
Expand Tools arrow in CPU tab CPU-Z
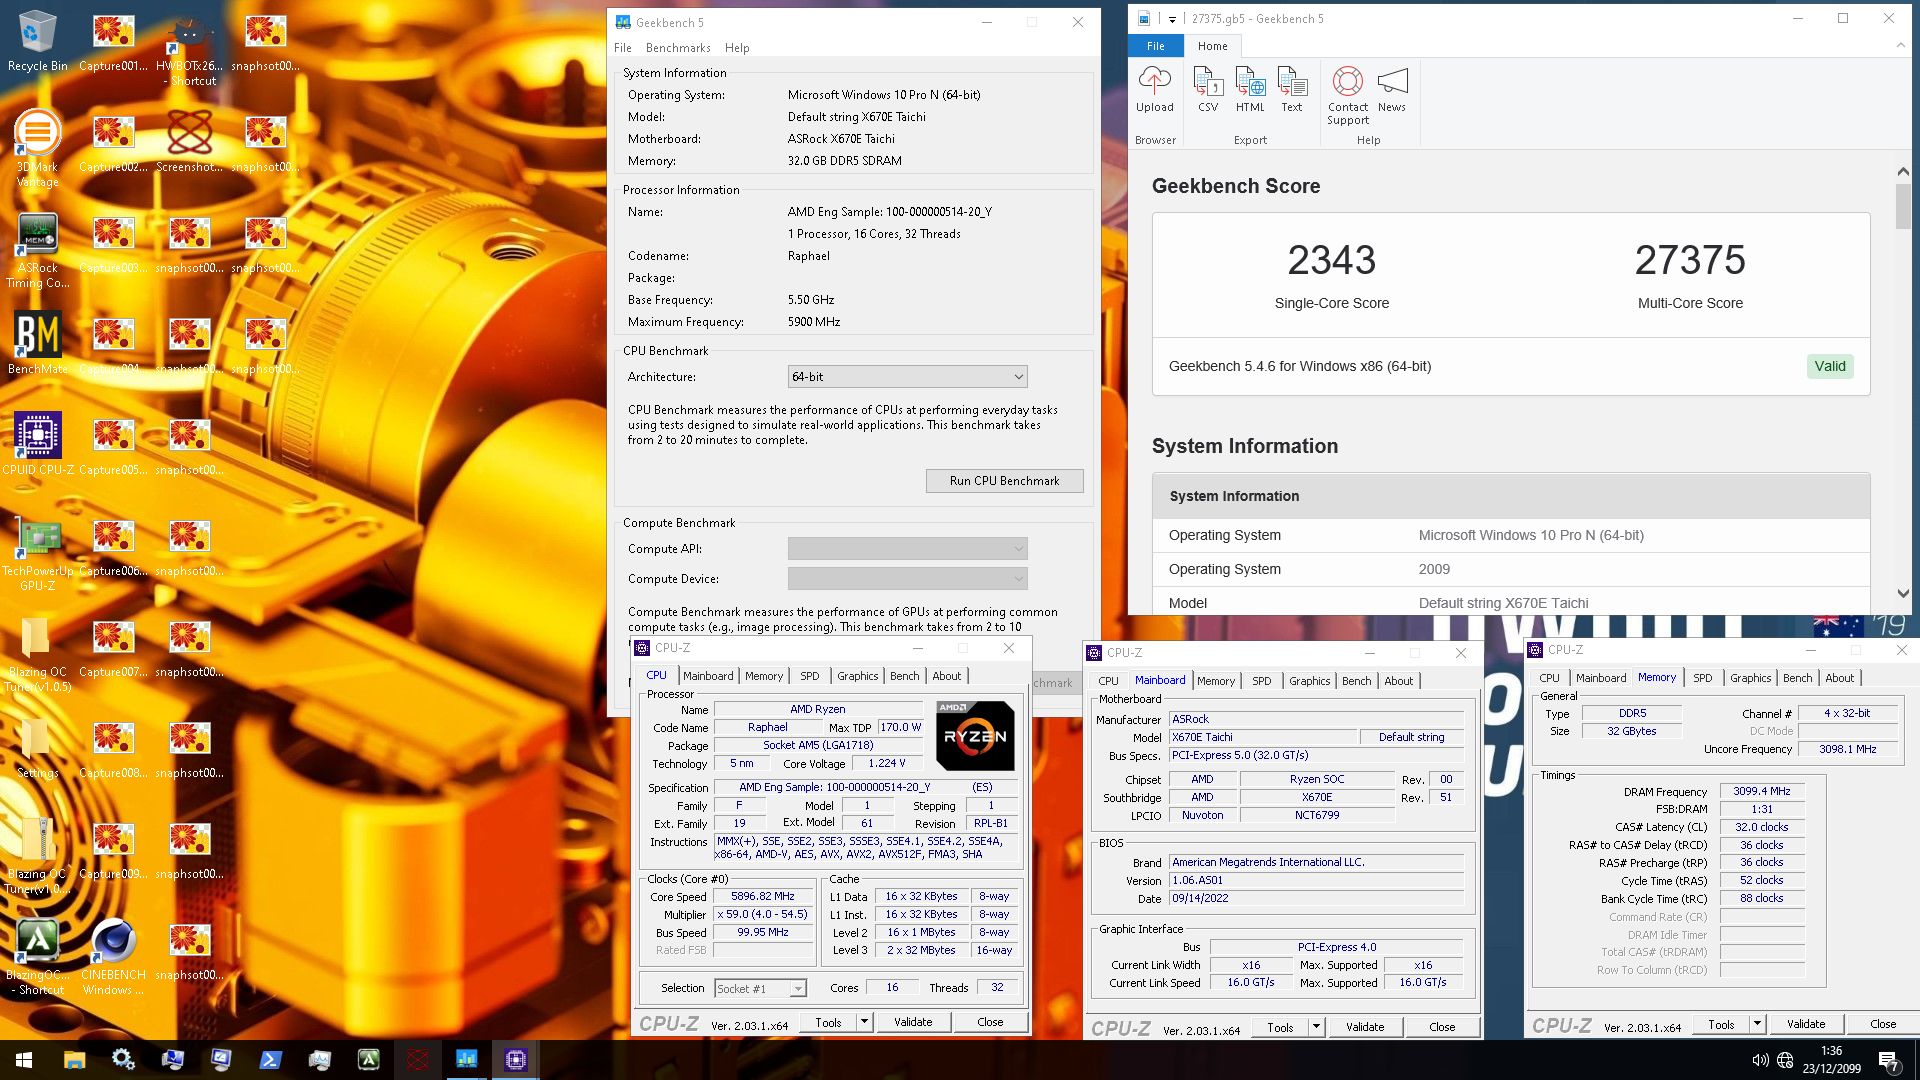[864, 1022]
